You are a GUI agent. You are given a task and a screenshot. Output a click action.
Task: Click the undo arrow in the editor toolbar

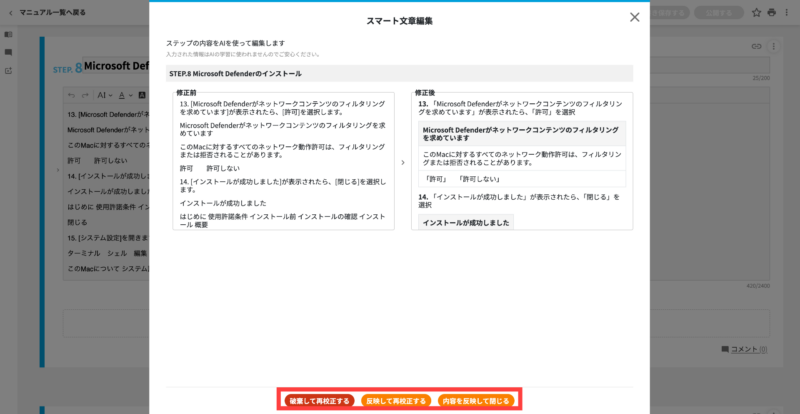pyautogui.click(x=71, y=95)
